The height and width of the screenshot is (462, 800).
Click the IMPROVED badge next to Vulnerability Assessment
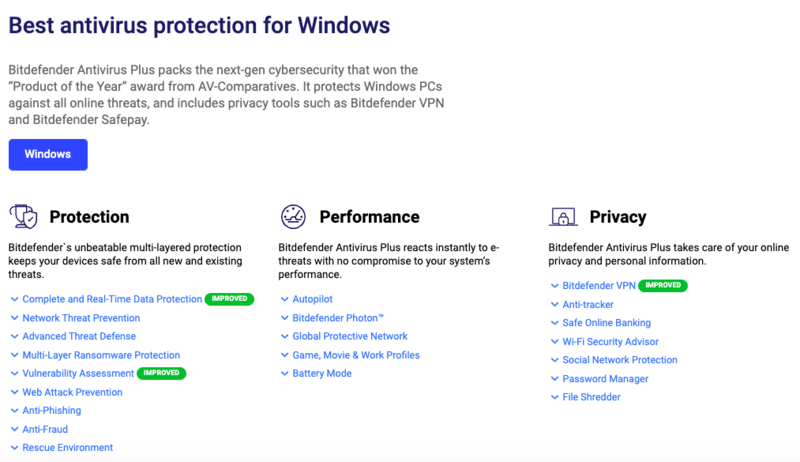(161, 373)
